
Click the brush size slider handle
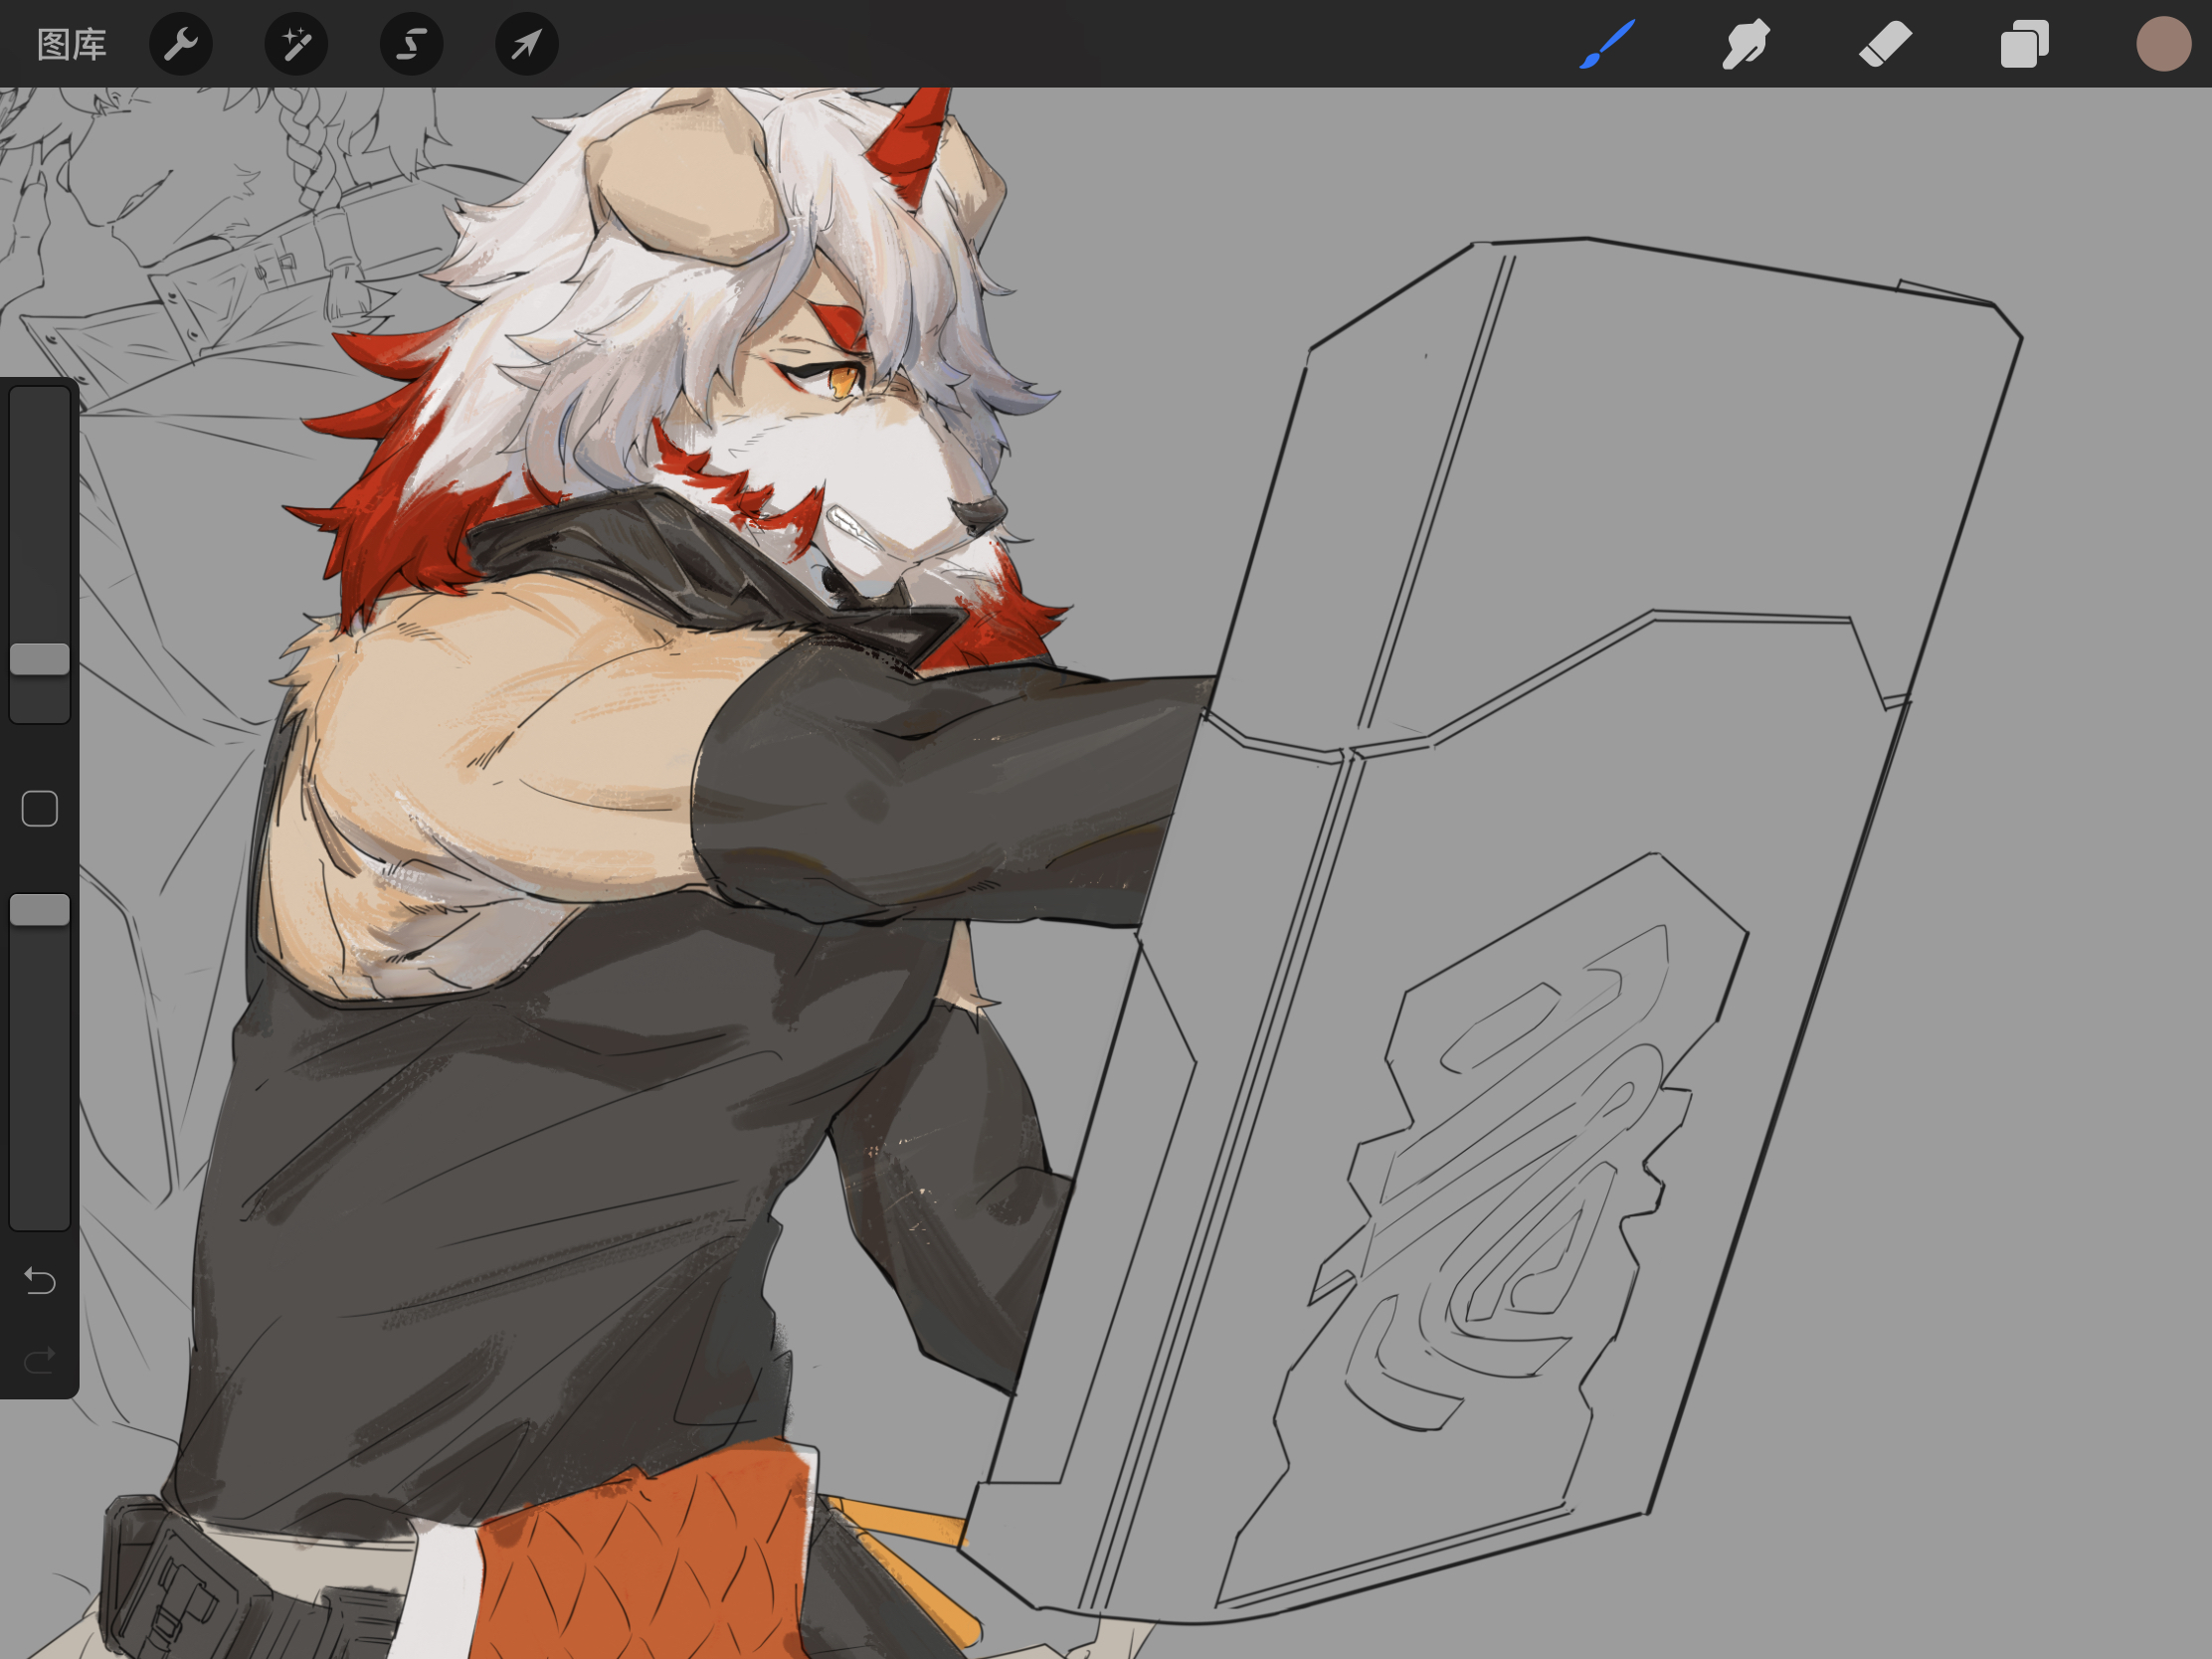[x=40, y=659]
